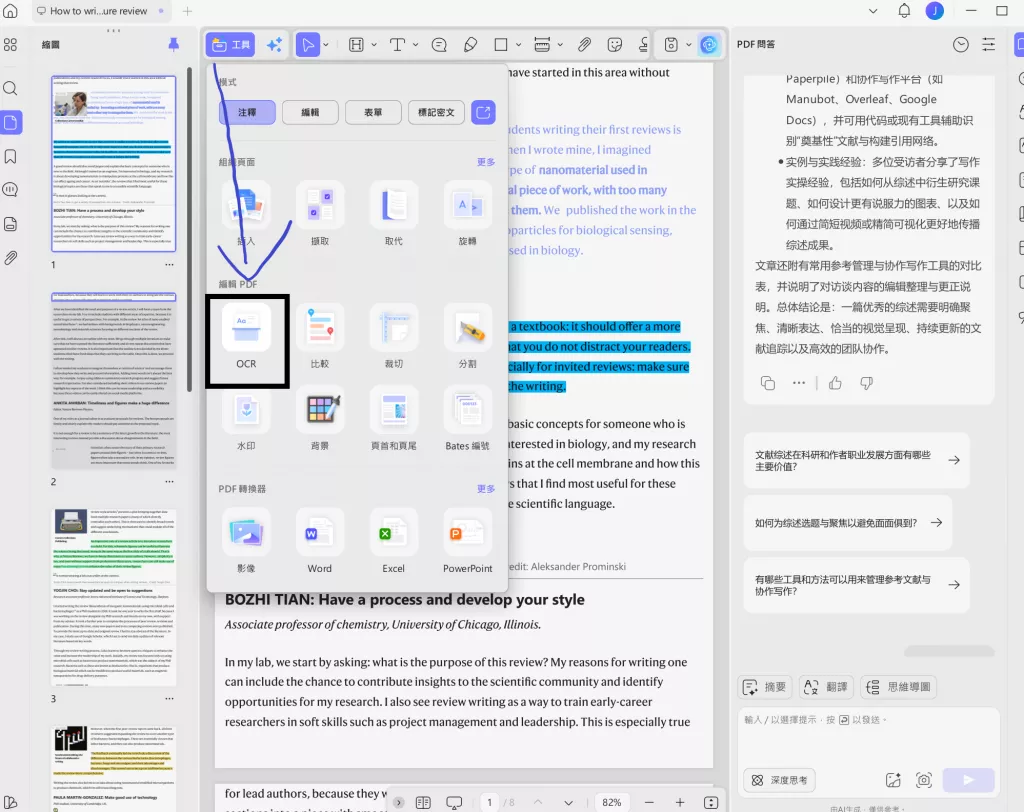Image resolution: width=1024 pixels, height=812 pixels.
Task: Convert PDF to PowerPoint
Action: point(468,542)
